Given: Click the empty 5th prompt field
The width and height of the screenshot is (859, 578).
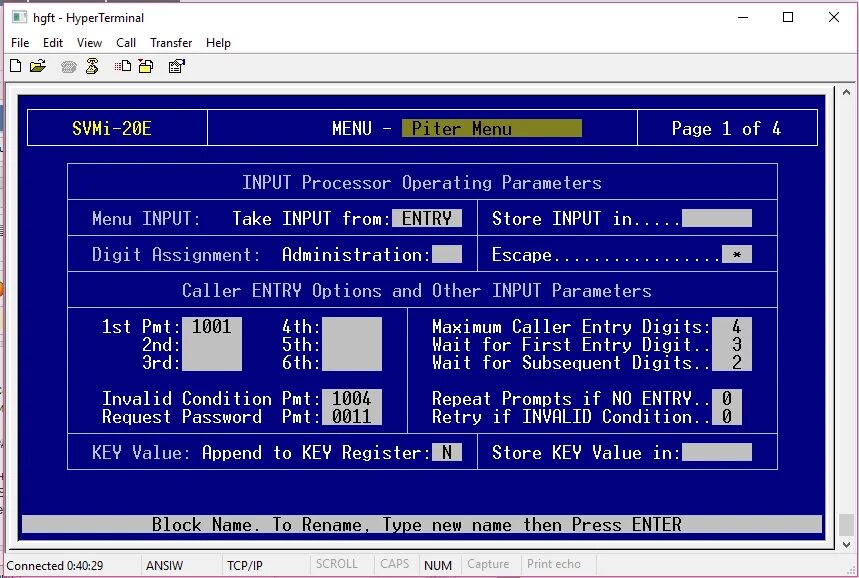Looking at the screenshot, I should tap(352, 345).
